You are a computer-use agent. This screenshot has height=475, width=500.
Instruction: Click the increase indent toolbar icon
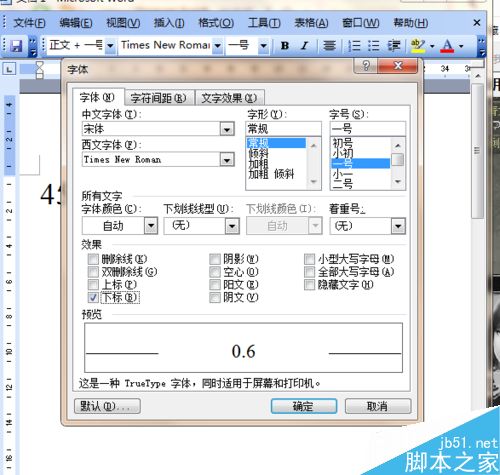(x=394, y=46)
